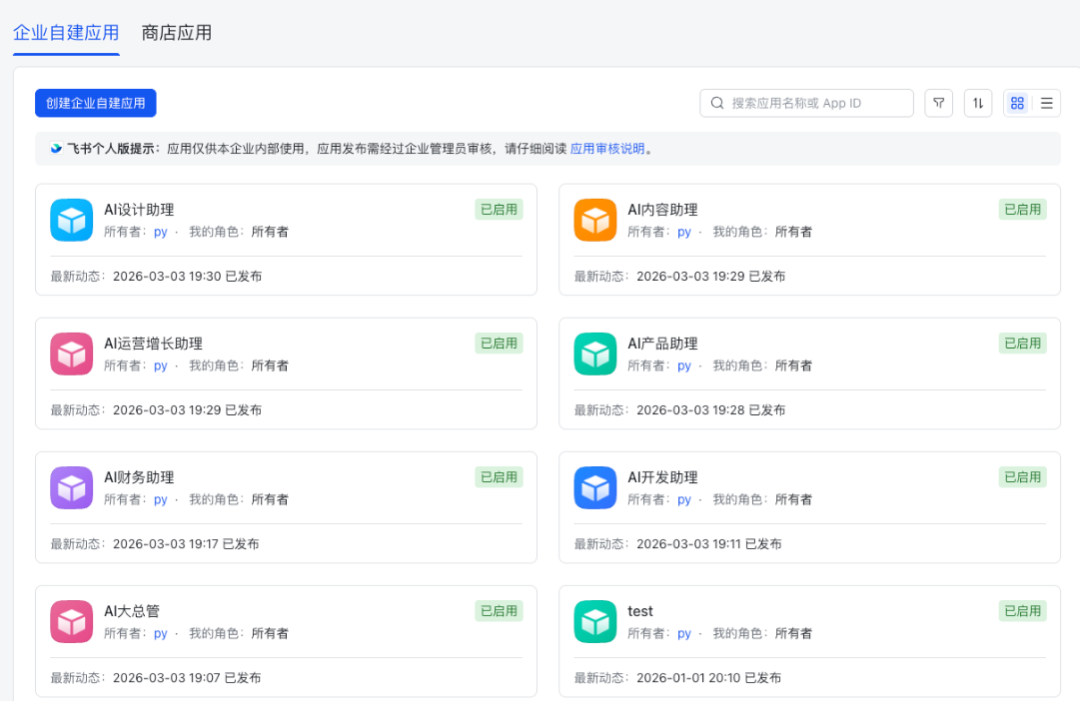This screenshot has height=726, width=1080.
Task: Click 已启用 status badge on AI设计助理
Action: click(499, 209)
